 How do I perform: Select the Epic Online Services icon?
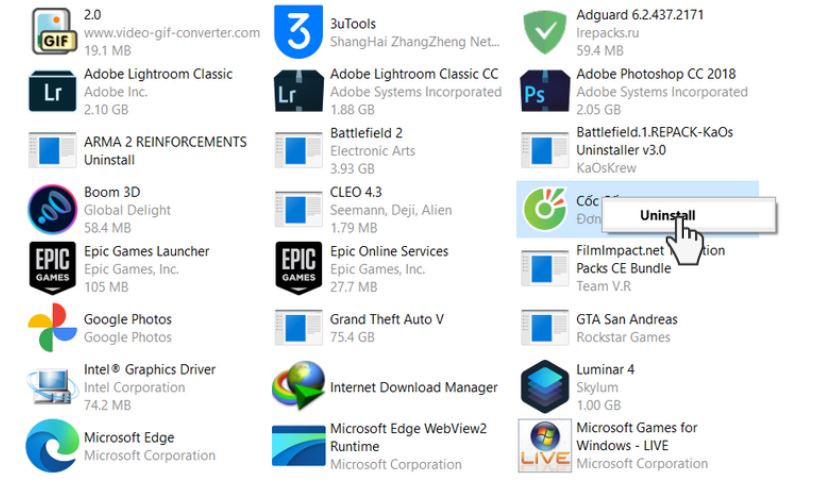(x=299, y=269)
